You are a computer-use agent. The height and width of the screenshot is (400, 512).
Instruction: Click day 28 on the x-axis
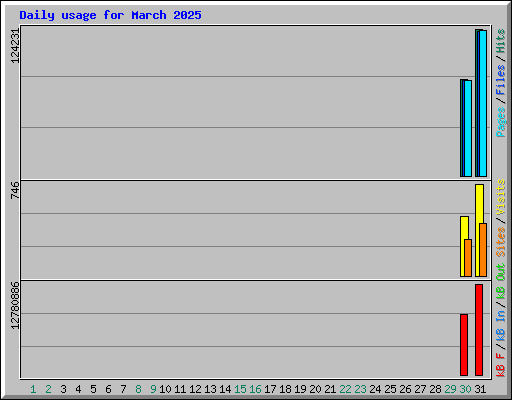(x=435, y=389)
